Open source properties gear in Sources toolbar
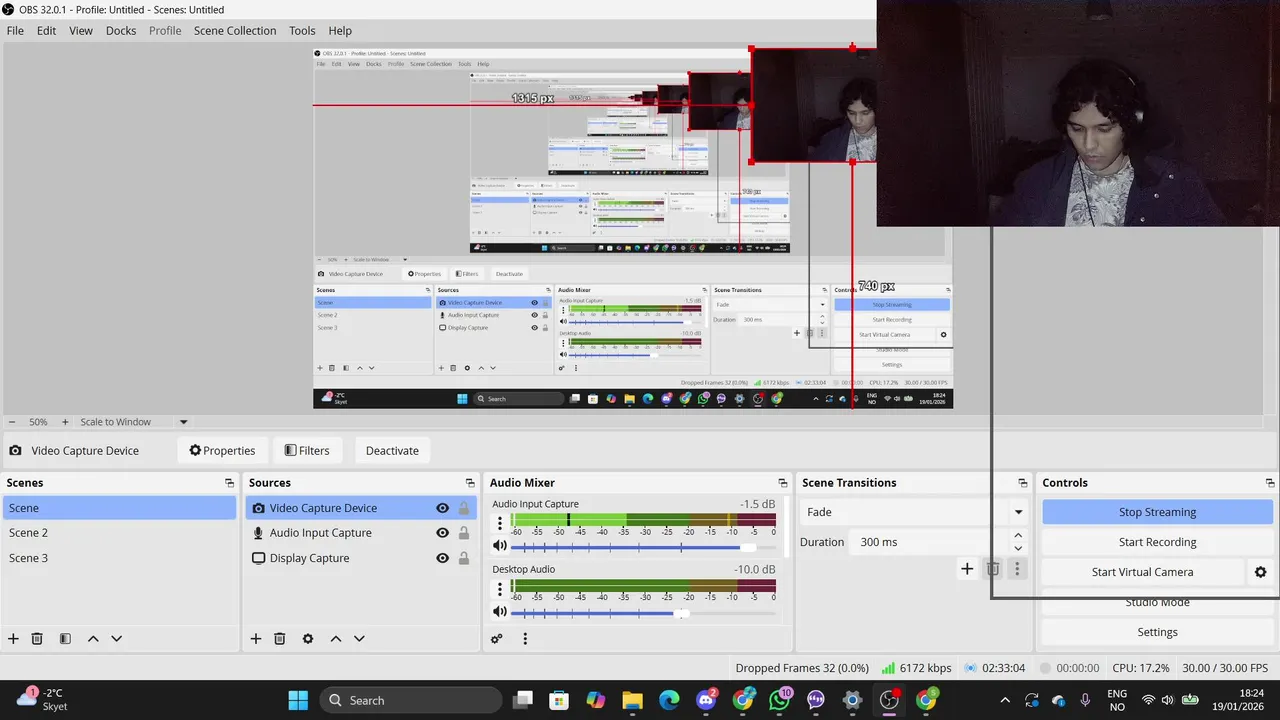1280x720 pixels. coord(308,639)
